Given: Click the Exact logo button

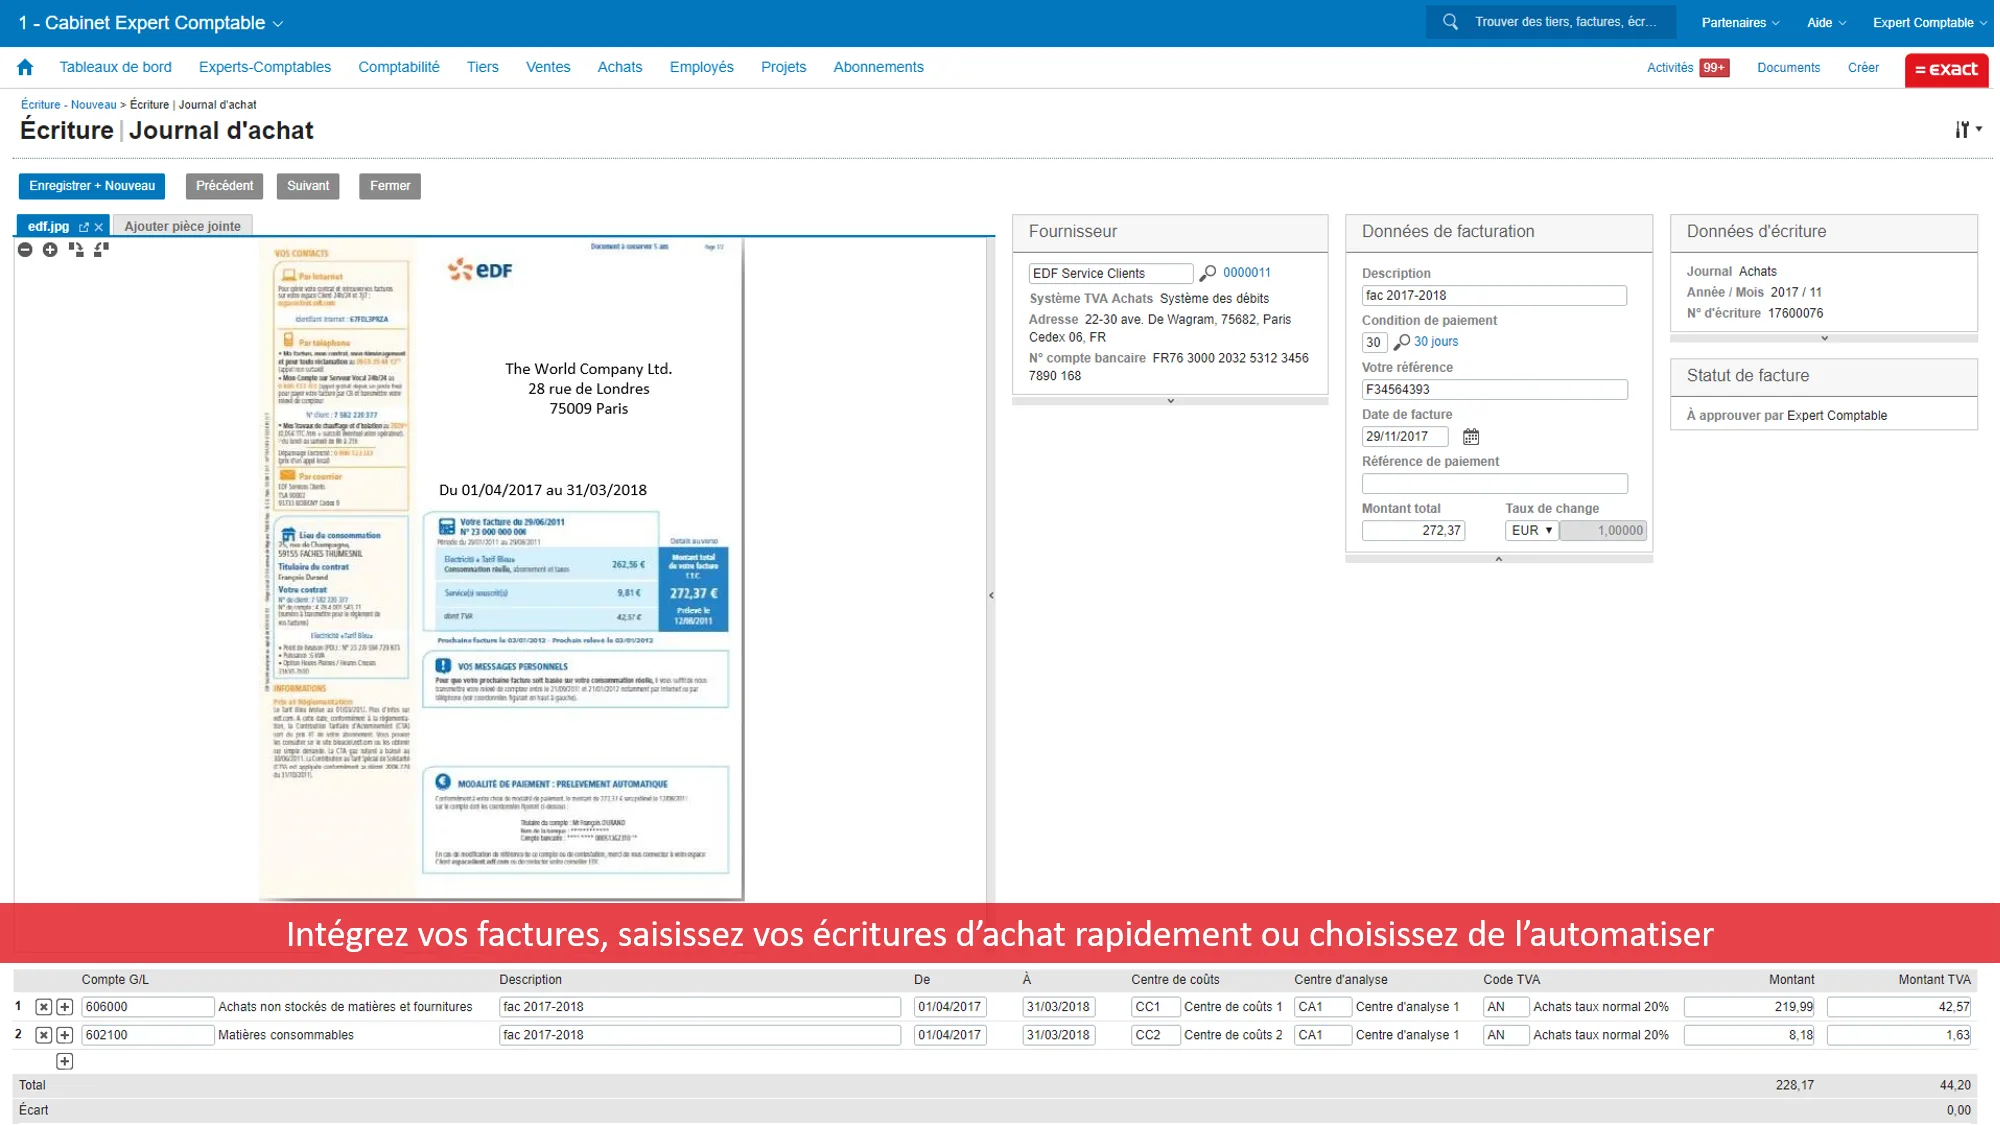Looking at the screenshot, I should tap(1946, 69).
